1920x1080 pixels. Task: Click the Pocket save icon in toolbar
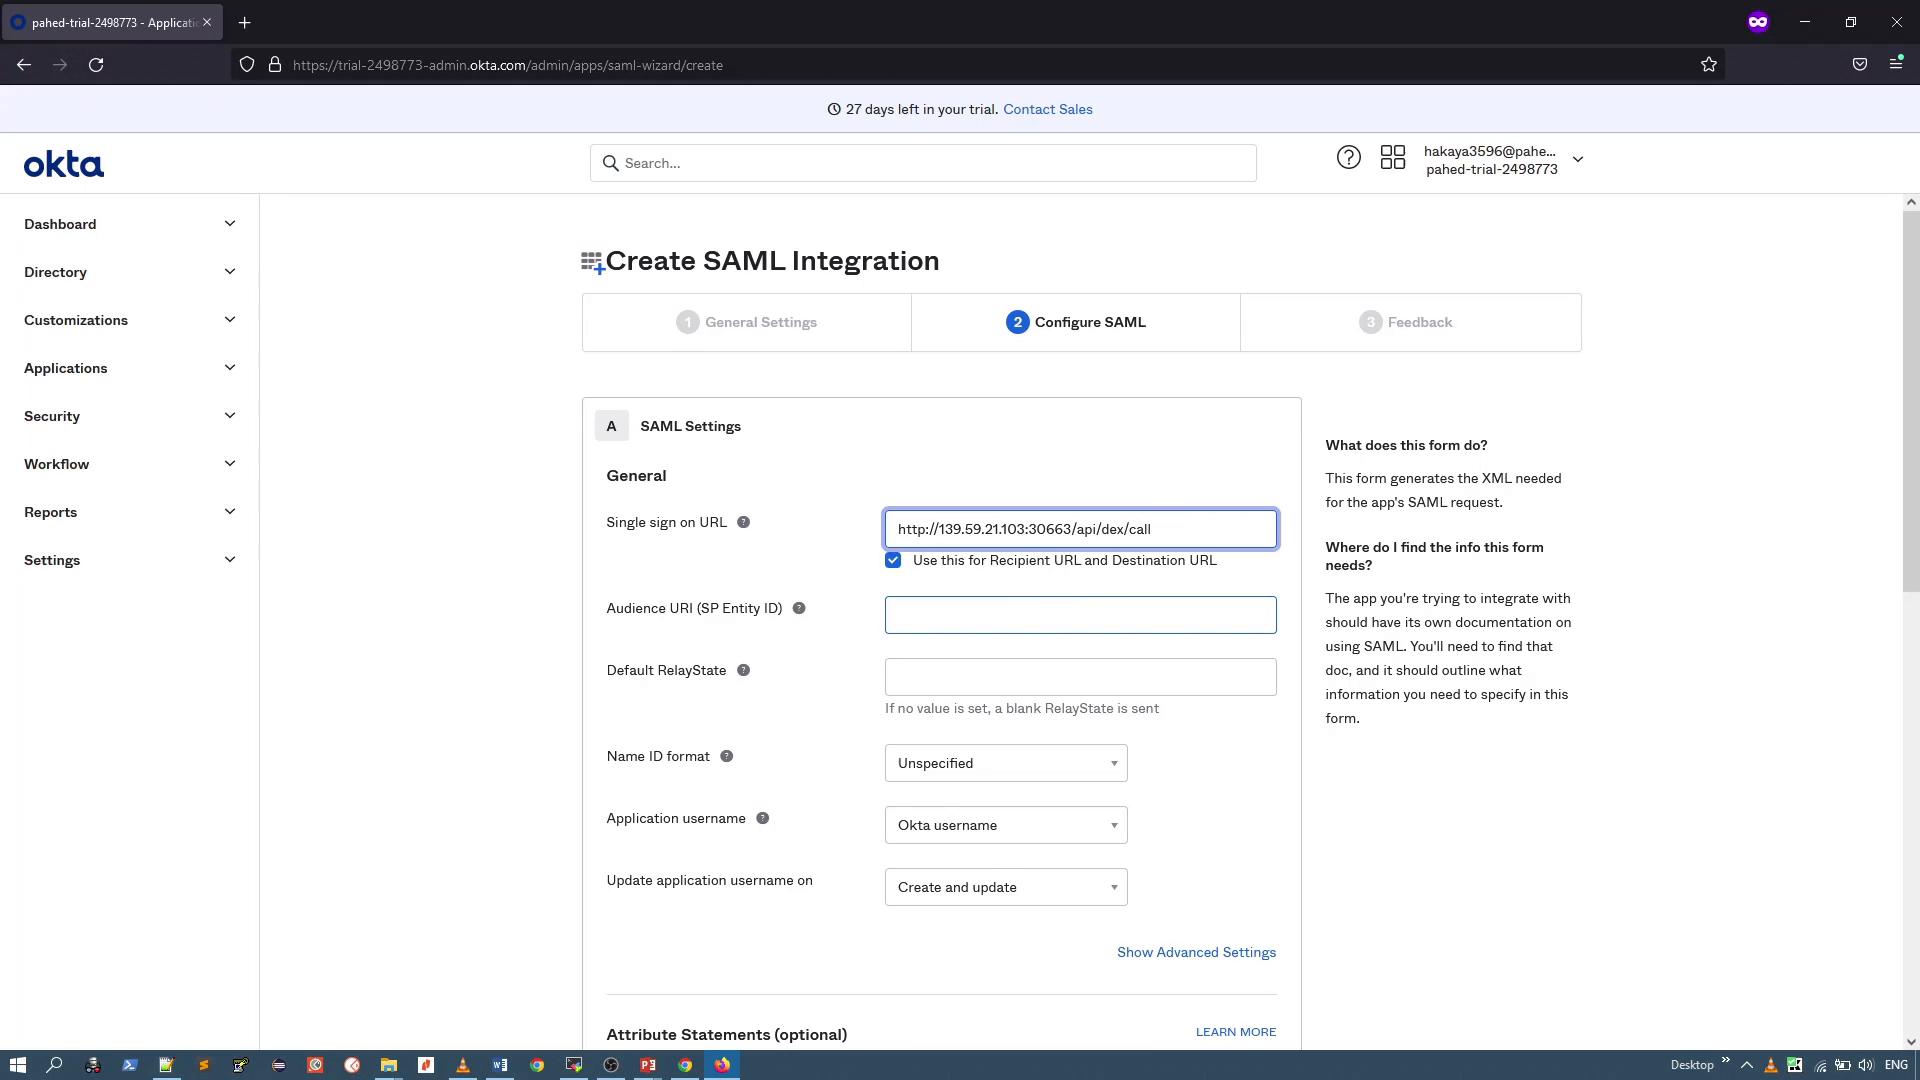pos(1859,64)
